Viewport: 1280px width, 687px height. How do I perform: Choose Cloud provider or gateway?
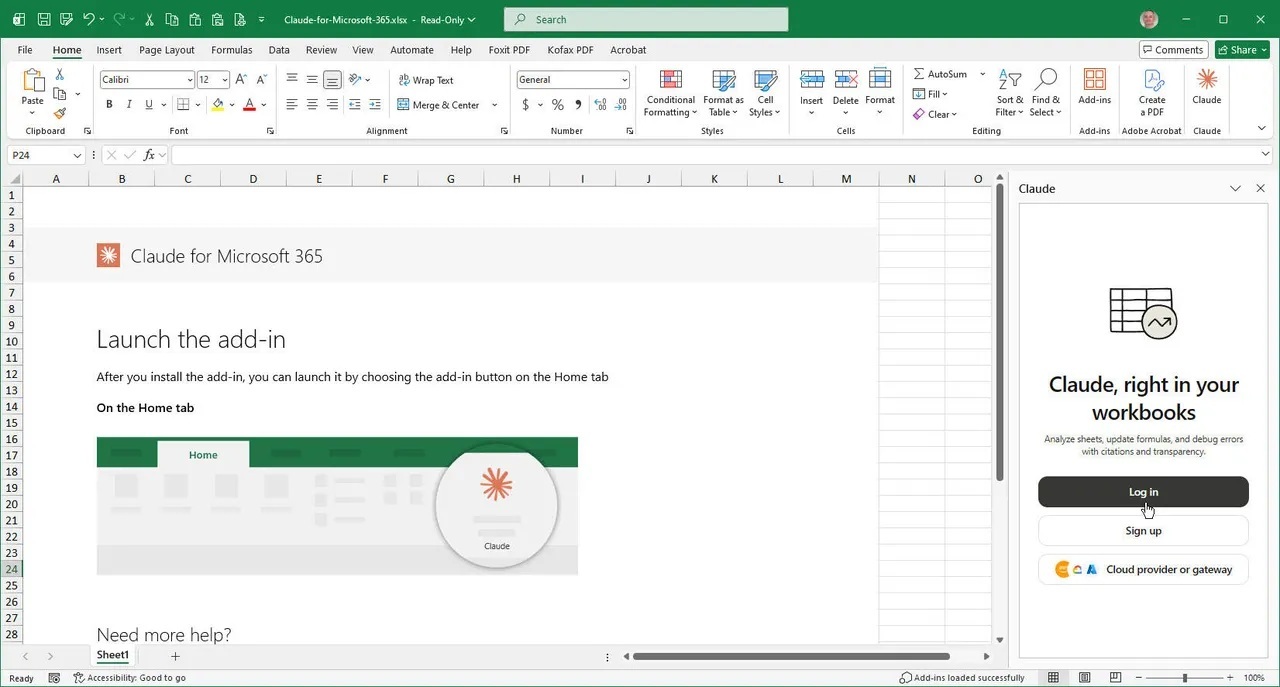pos(1143,569)
